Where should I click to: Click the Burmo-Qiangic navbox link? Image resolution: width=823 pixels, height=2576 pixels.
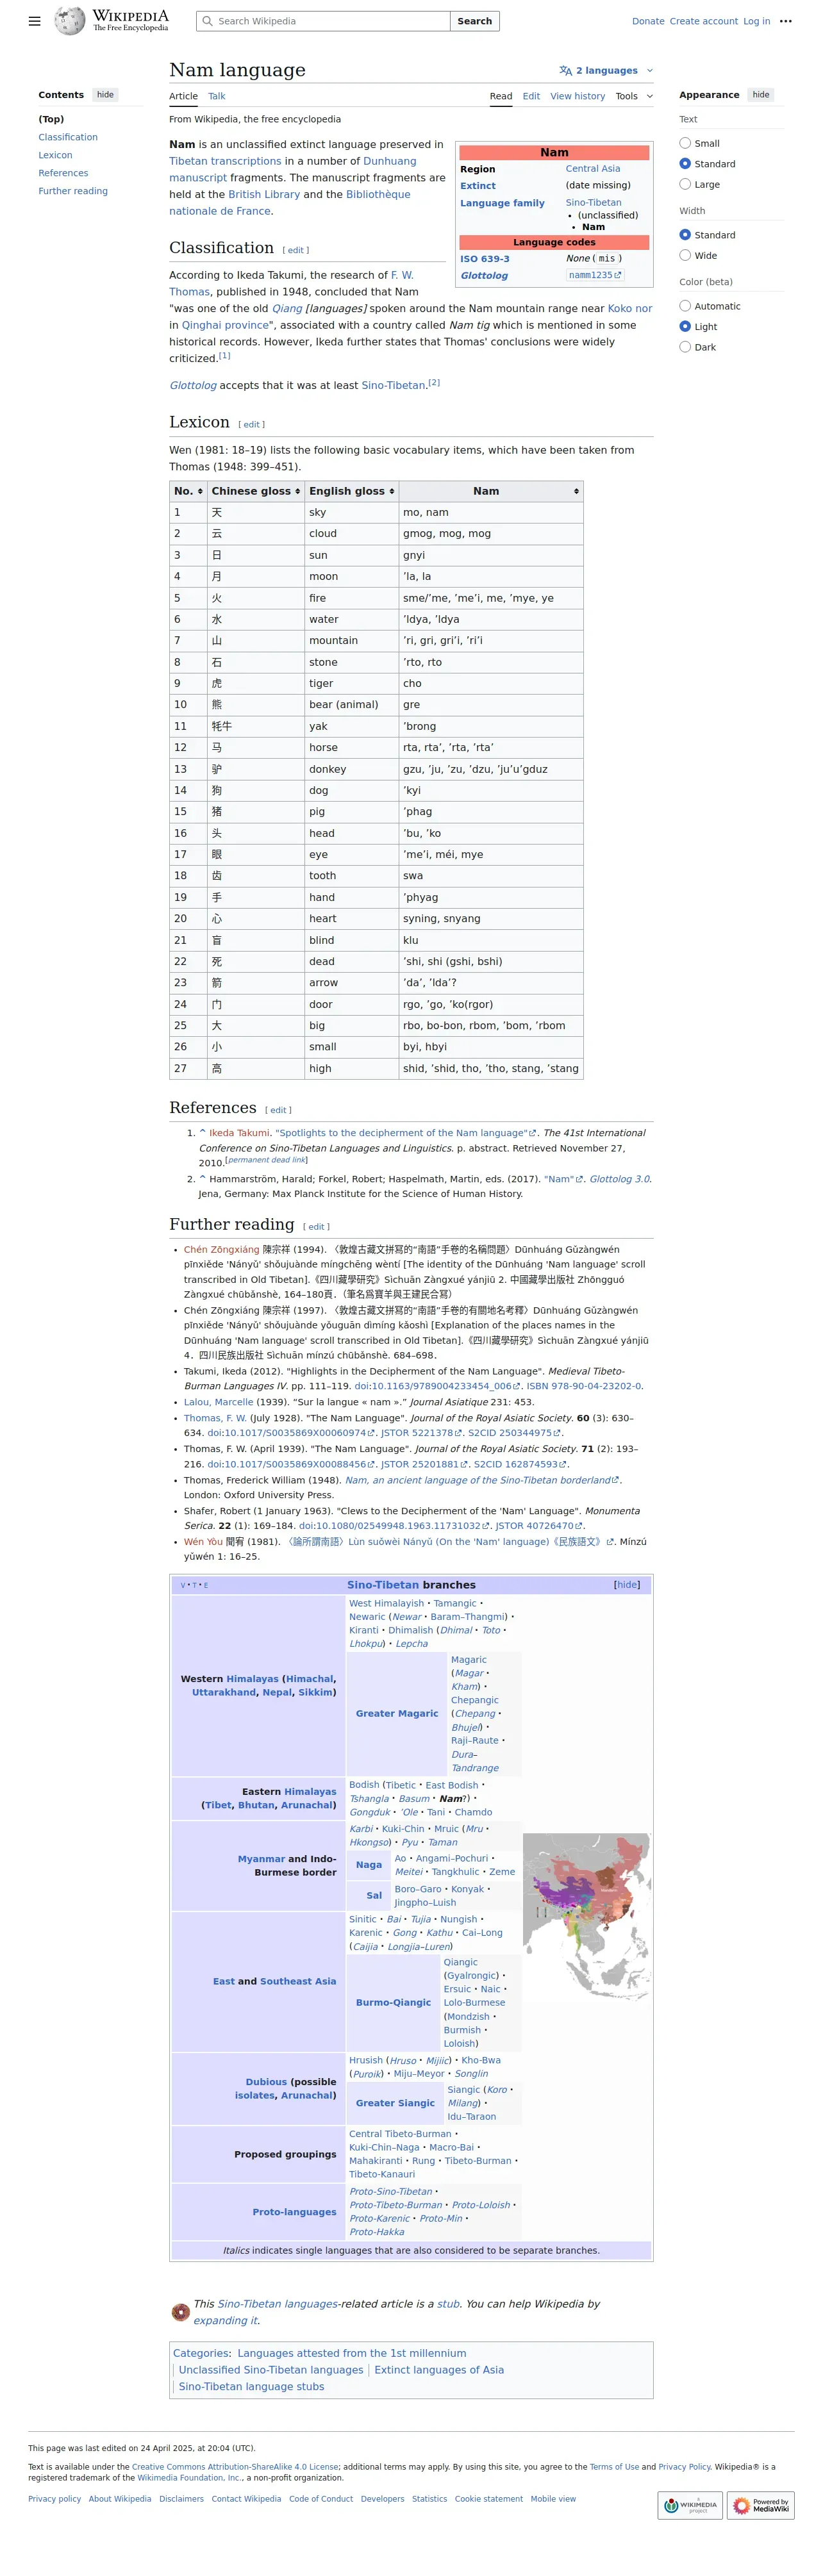coord(394,2002)
